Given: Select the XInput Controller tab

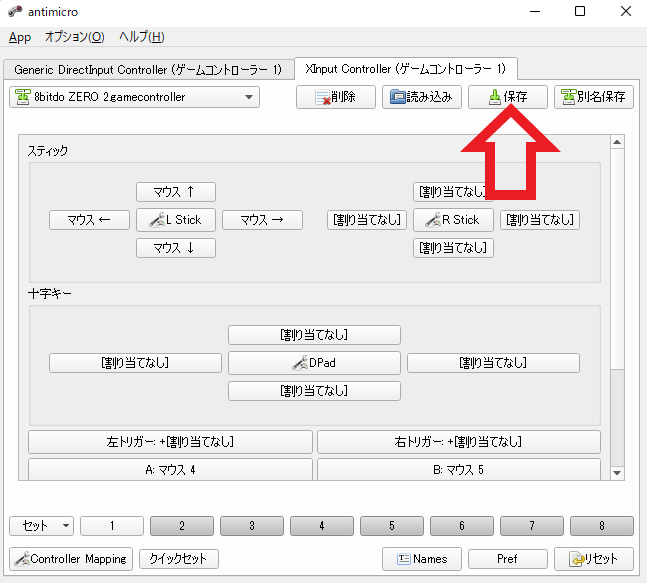Looking at the screenshot, I should [x=406, y=69].
